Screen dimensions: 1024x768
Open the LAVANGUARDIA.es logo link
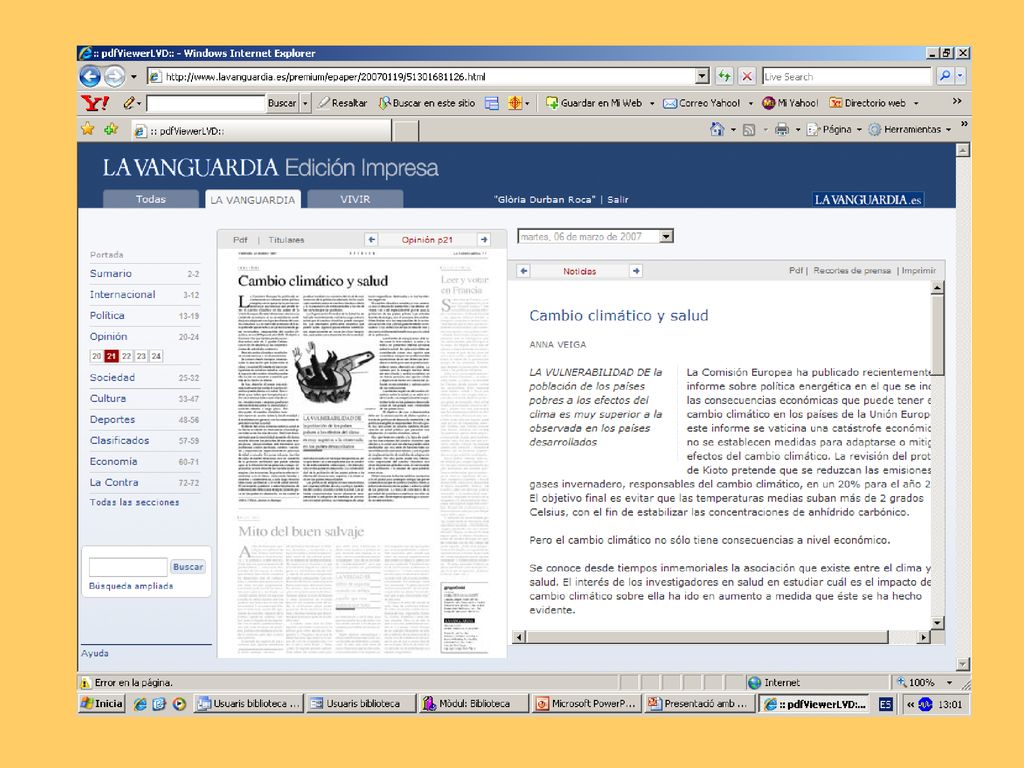[868, 200]
